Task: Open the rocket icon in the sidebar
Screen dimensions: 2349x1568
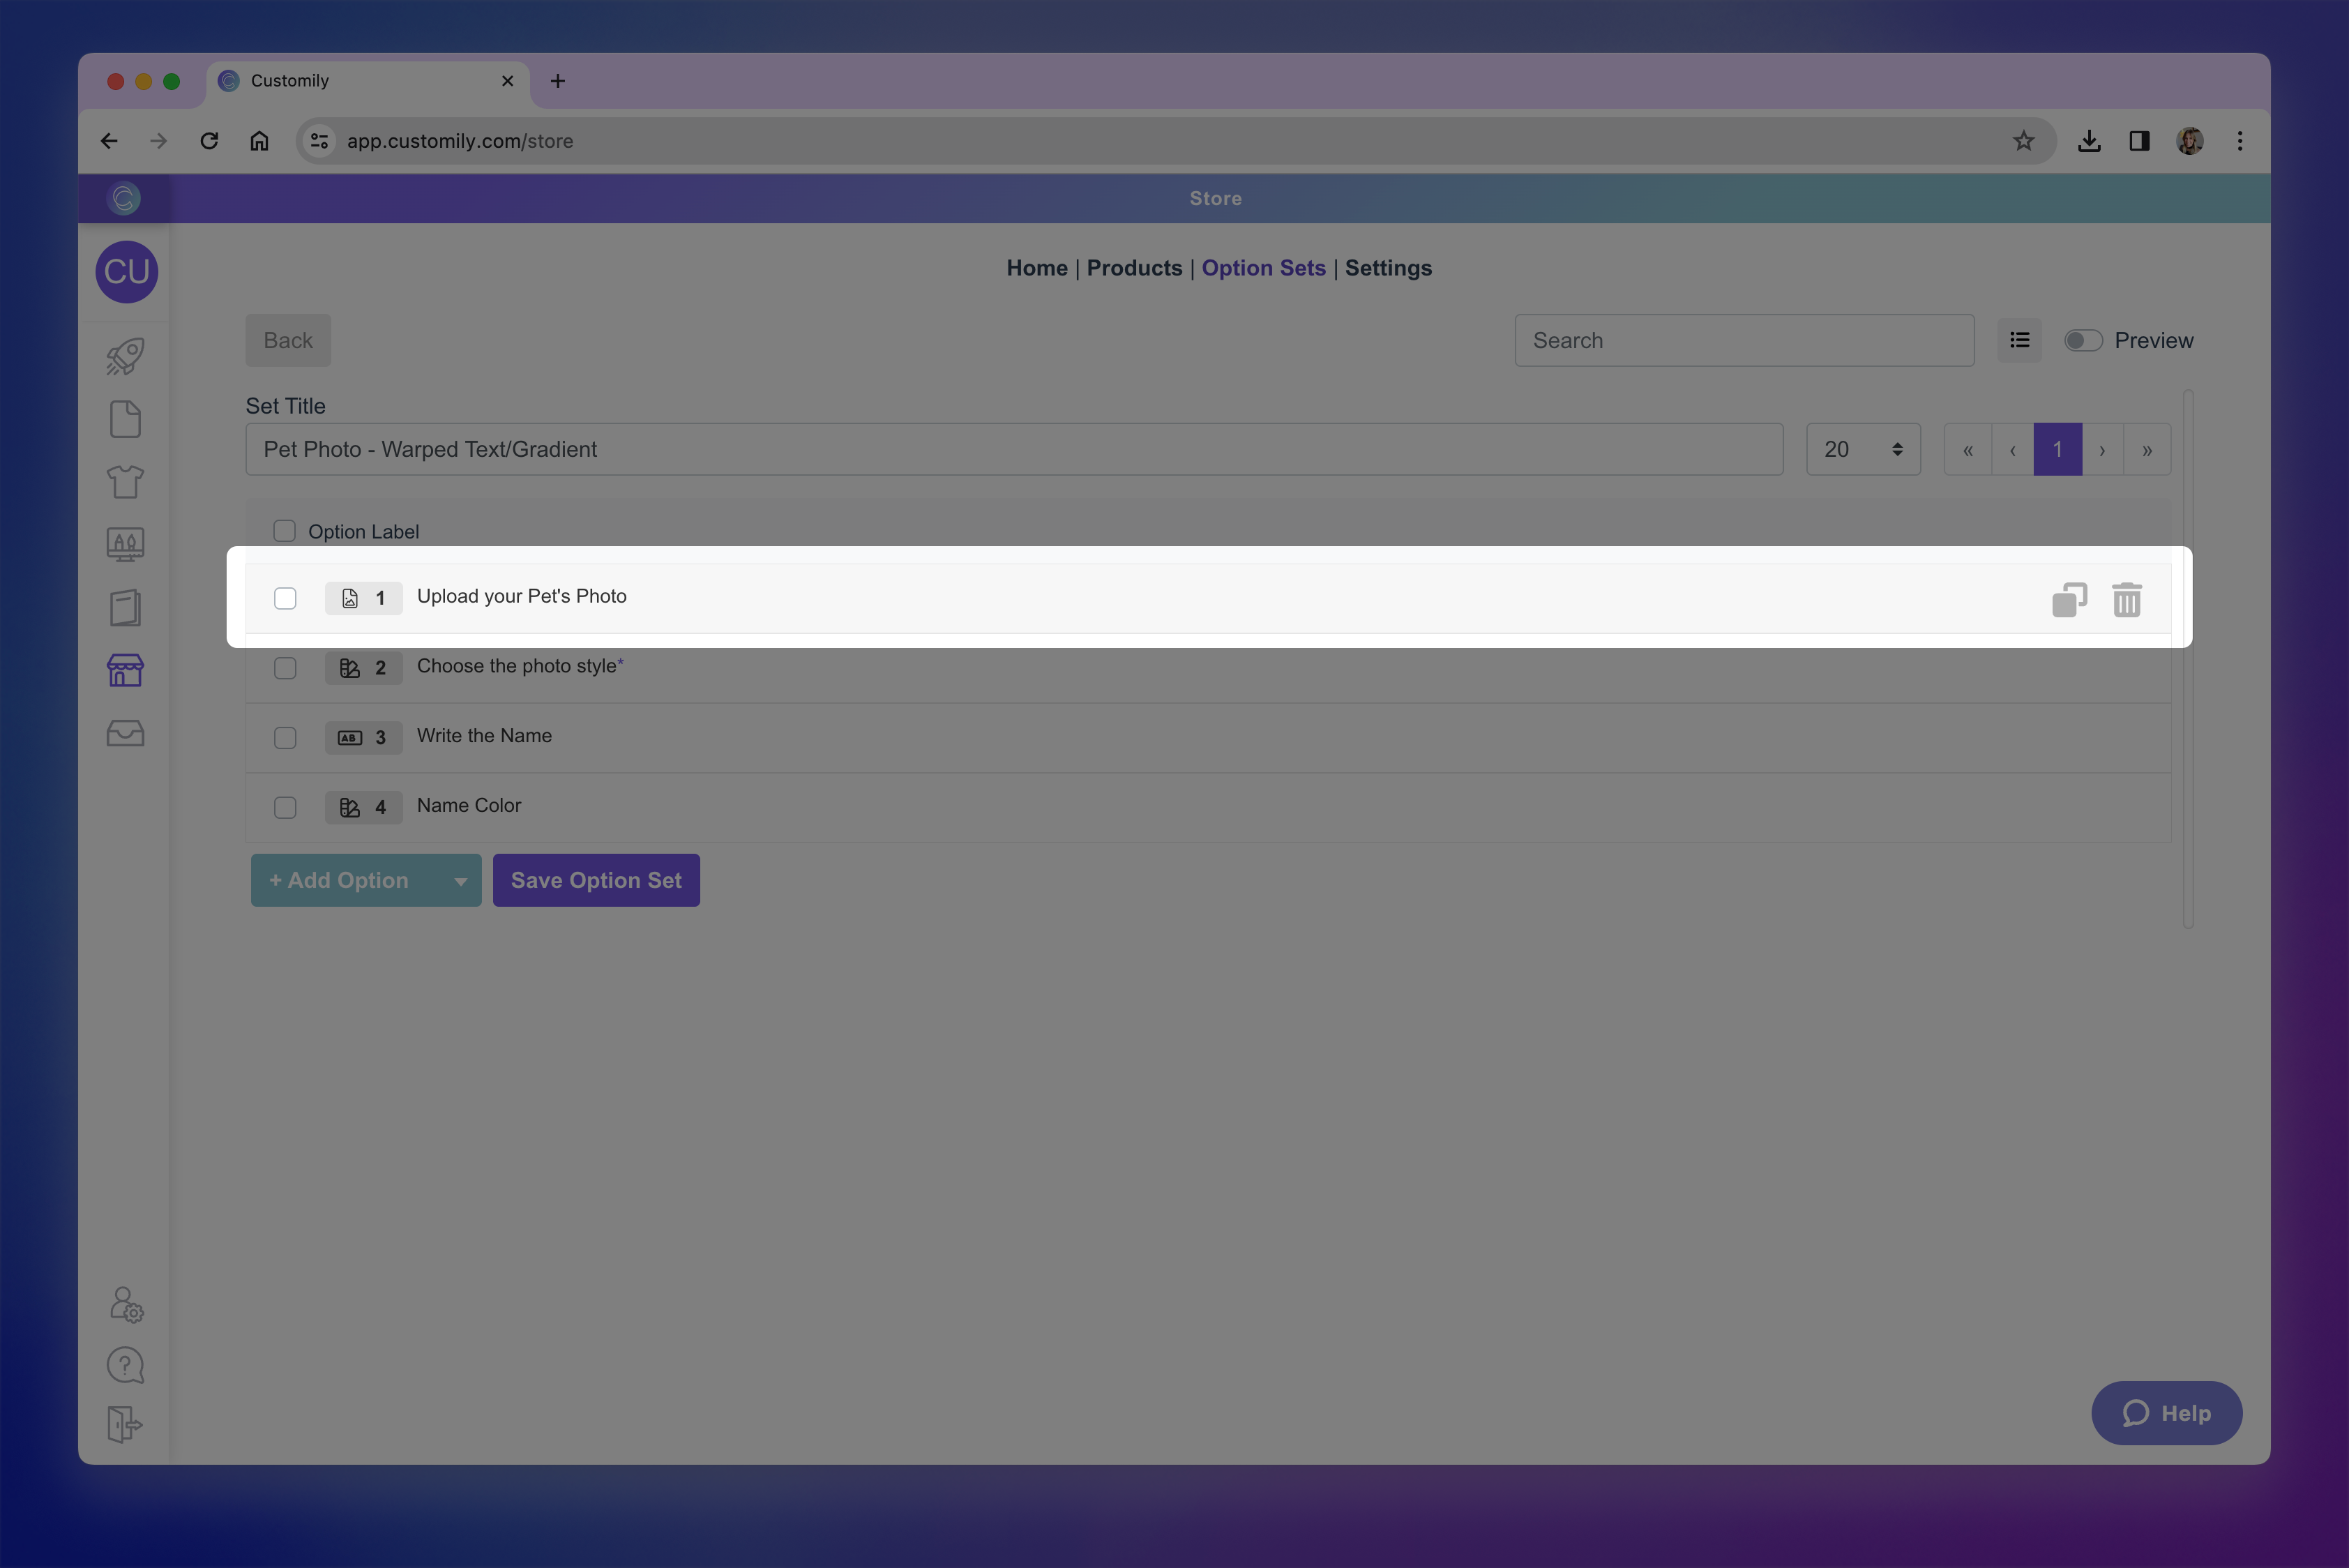Action: click(126, 357)
